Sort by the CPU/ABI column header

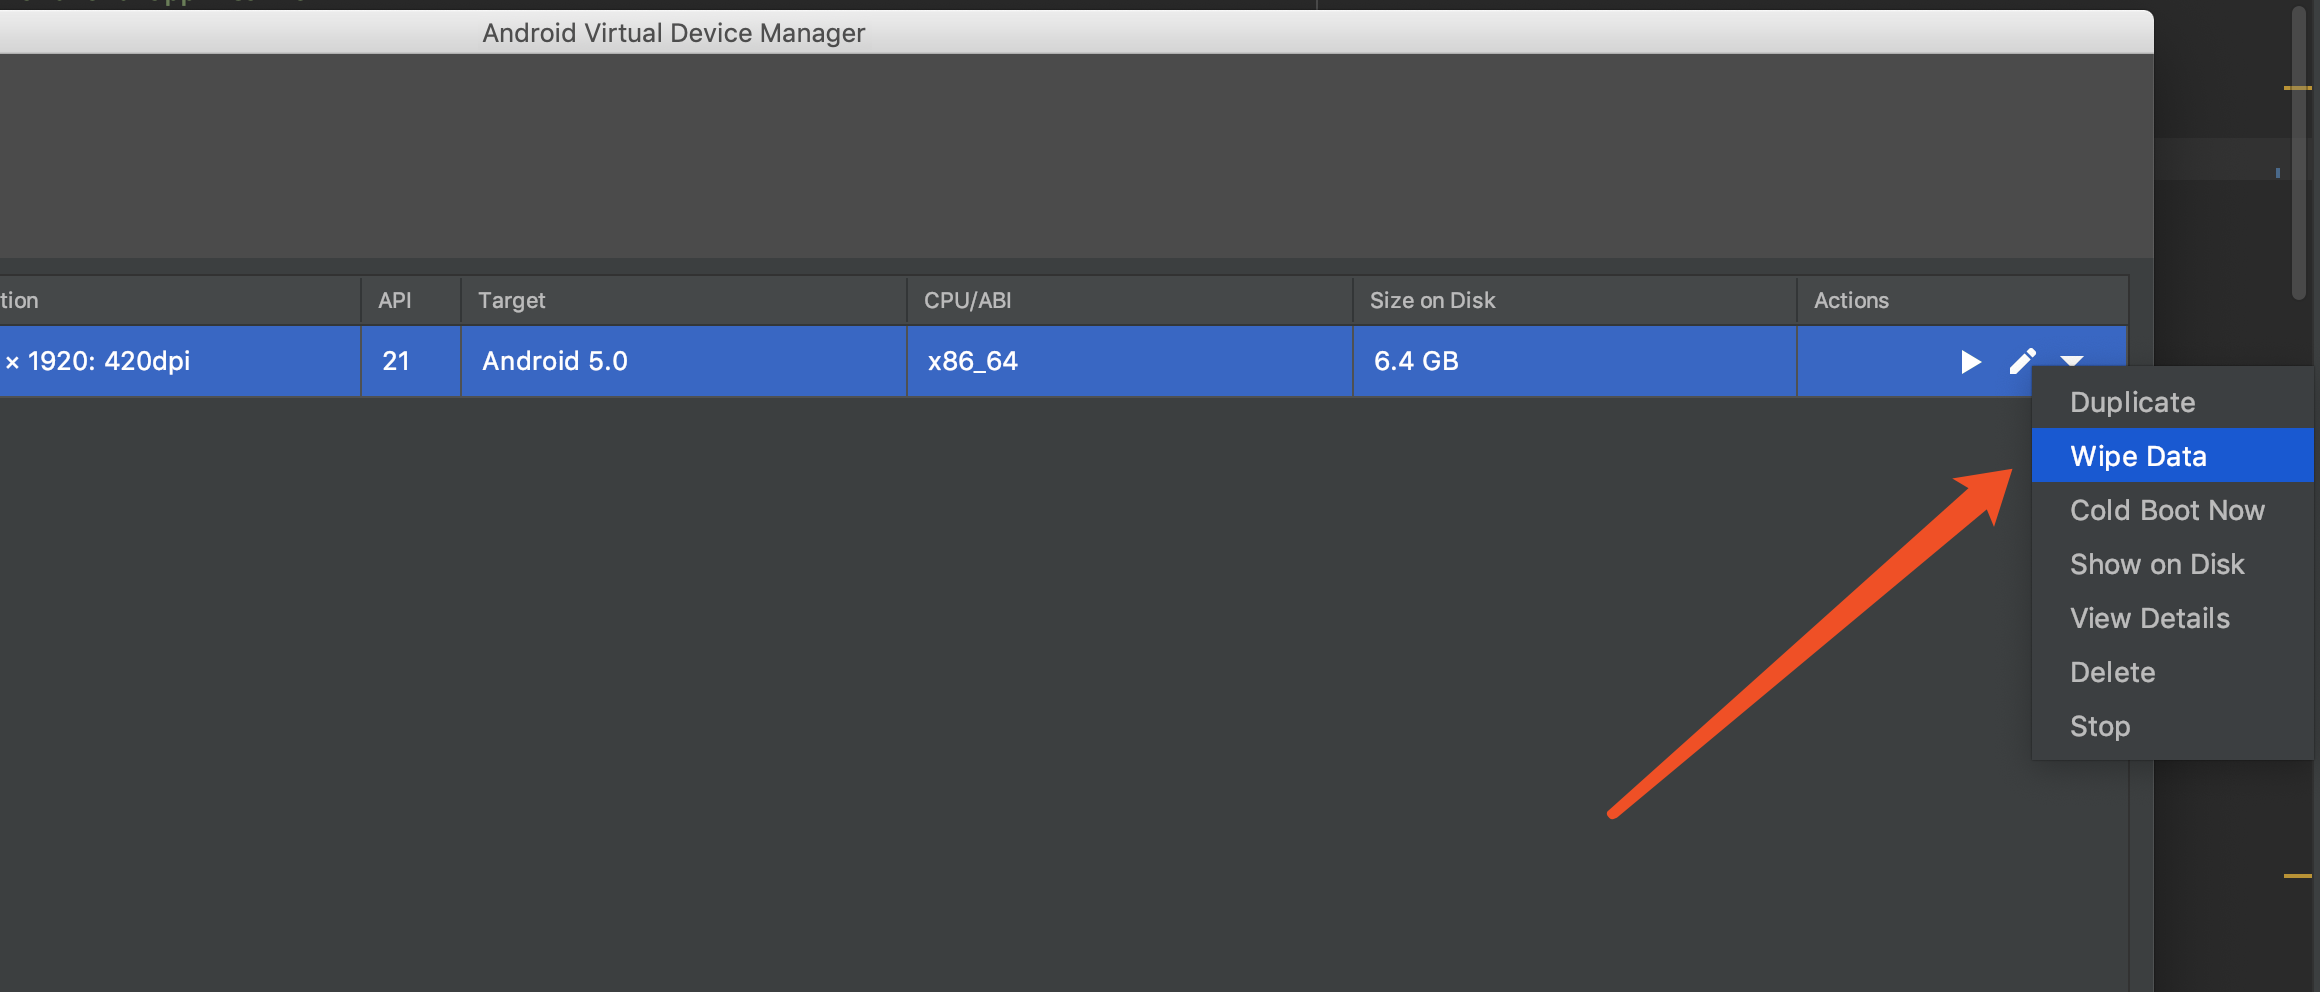pos(1130,300)
